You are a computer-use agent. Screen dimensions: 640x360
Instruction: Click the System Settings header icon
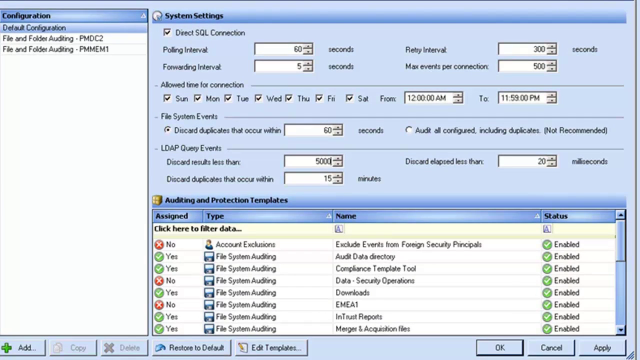tap(158, 16)
